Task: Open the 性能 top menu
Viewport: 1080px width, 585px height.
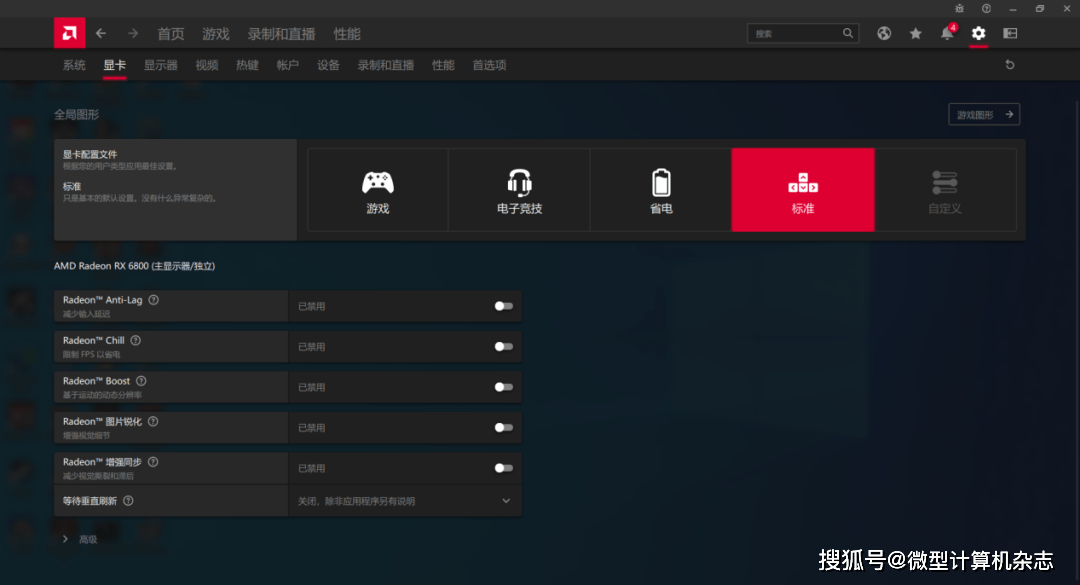Action: pos(347,34)
